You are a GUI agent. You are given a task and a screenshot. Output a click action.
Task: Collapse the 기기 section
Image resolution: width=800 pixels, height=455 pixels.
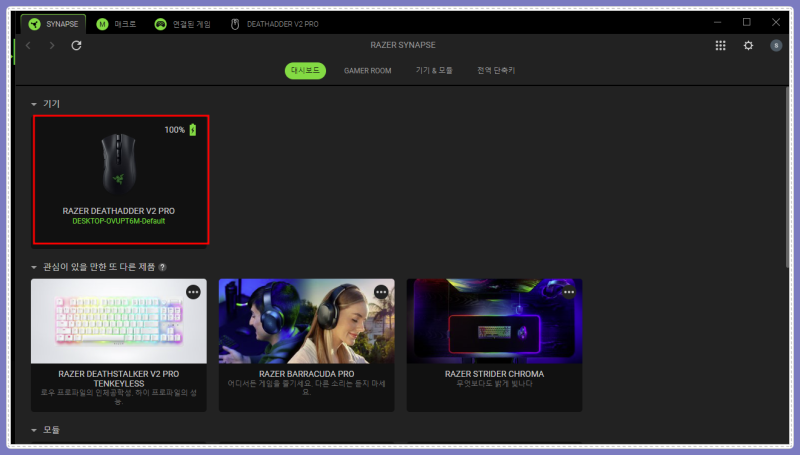(x=34, y=104)
